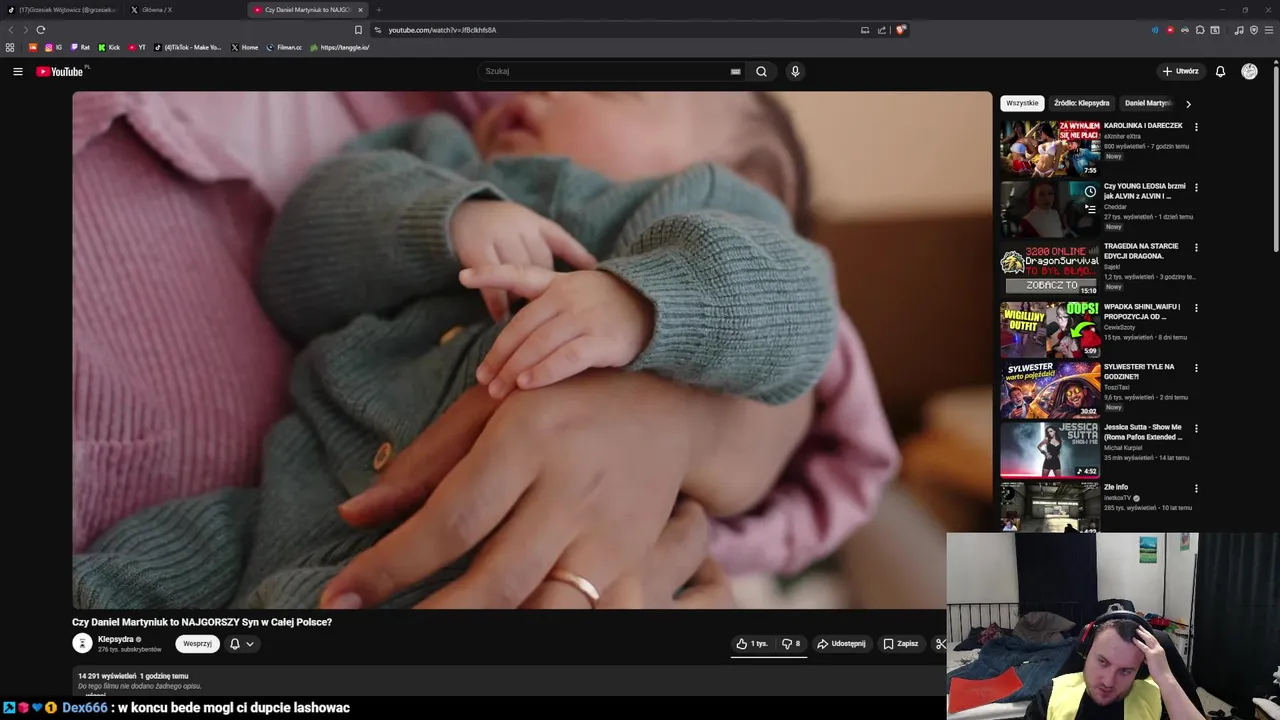Open the Klepsydra channel name
This screenshot has width=1280, height=720.
[x=115, y=639]
